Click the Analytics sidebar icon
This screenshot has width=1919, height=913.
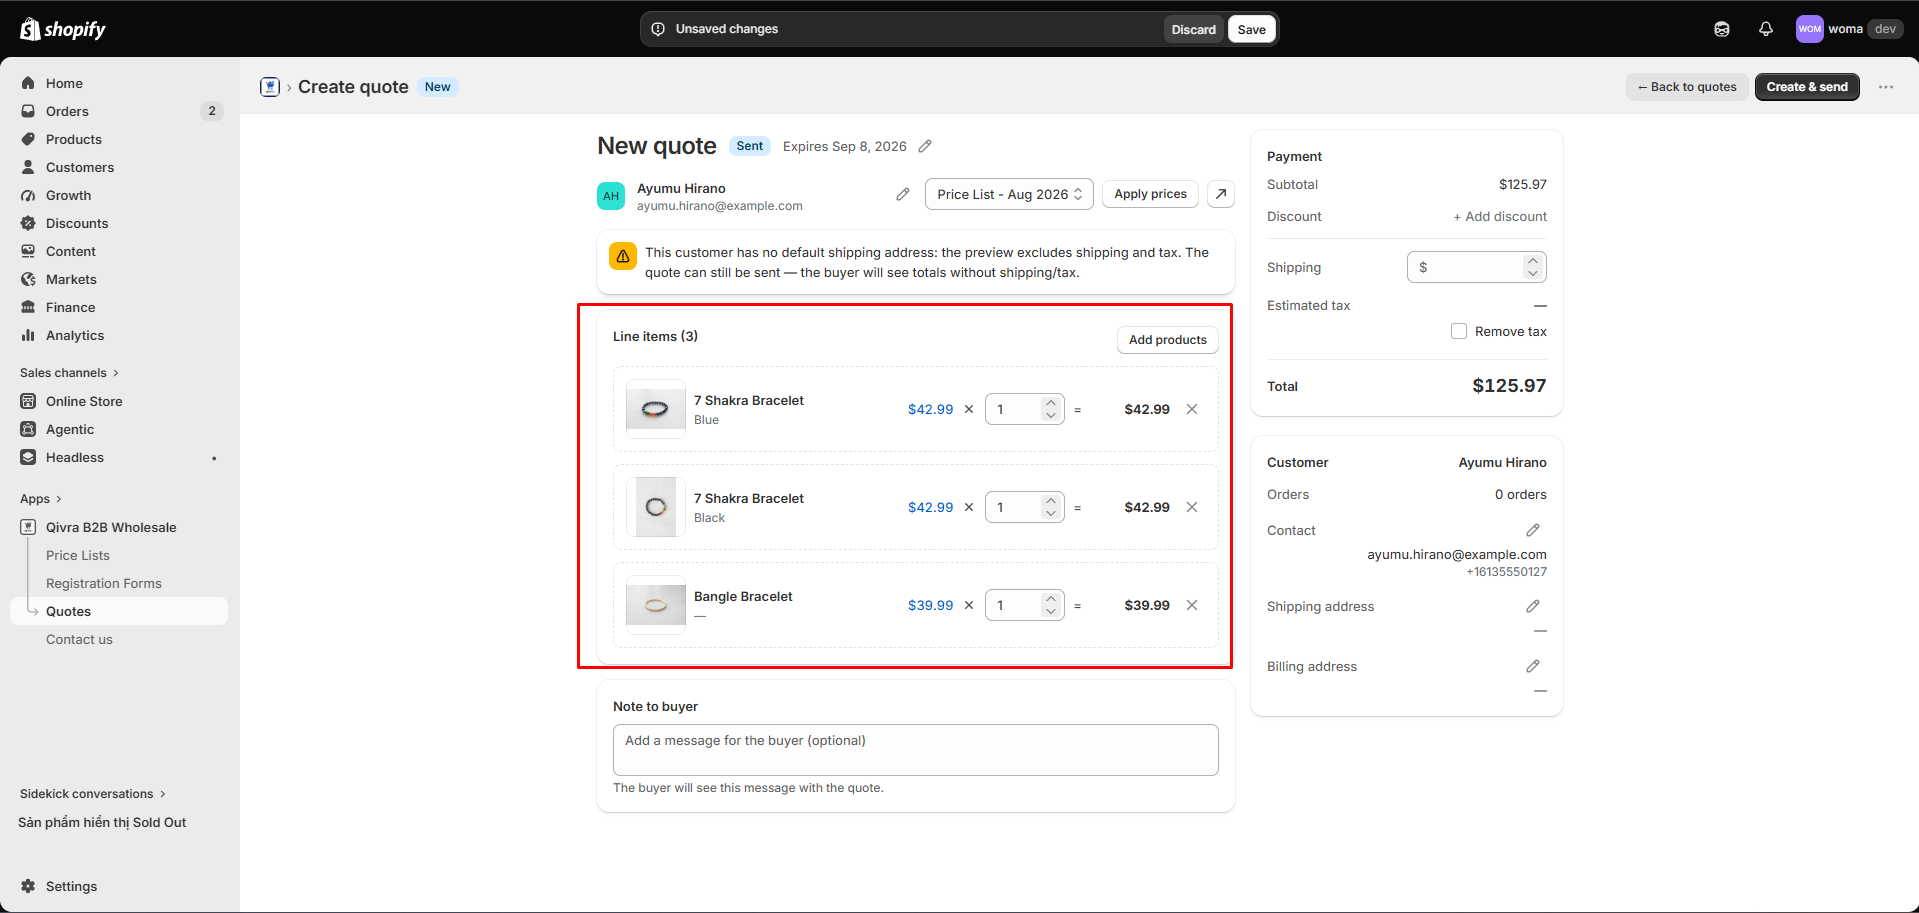pos(28,335)
